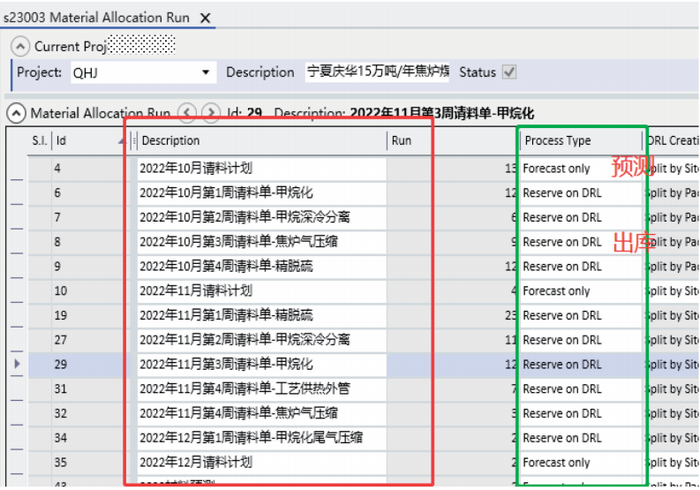This screenshot has height=490, width=700.
Task: Go to previous allocation run record
Action: click(186, 113)
